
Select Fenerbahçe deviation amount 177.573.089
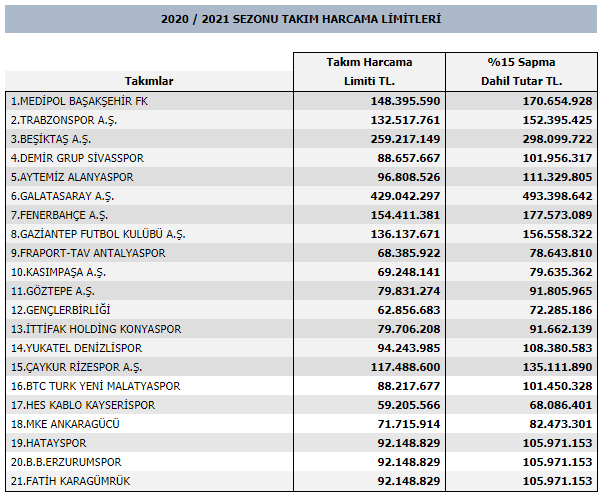point(557,215)
